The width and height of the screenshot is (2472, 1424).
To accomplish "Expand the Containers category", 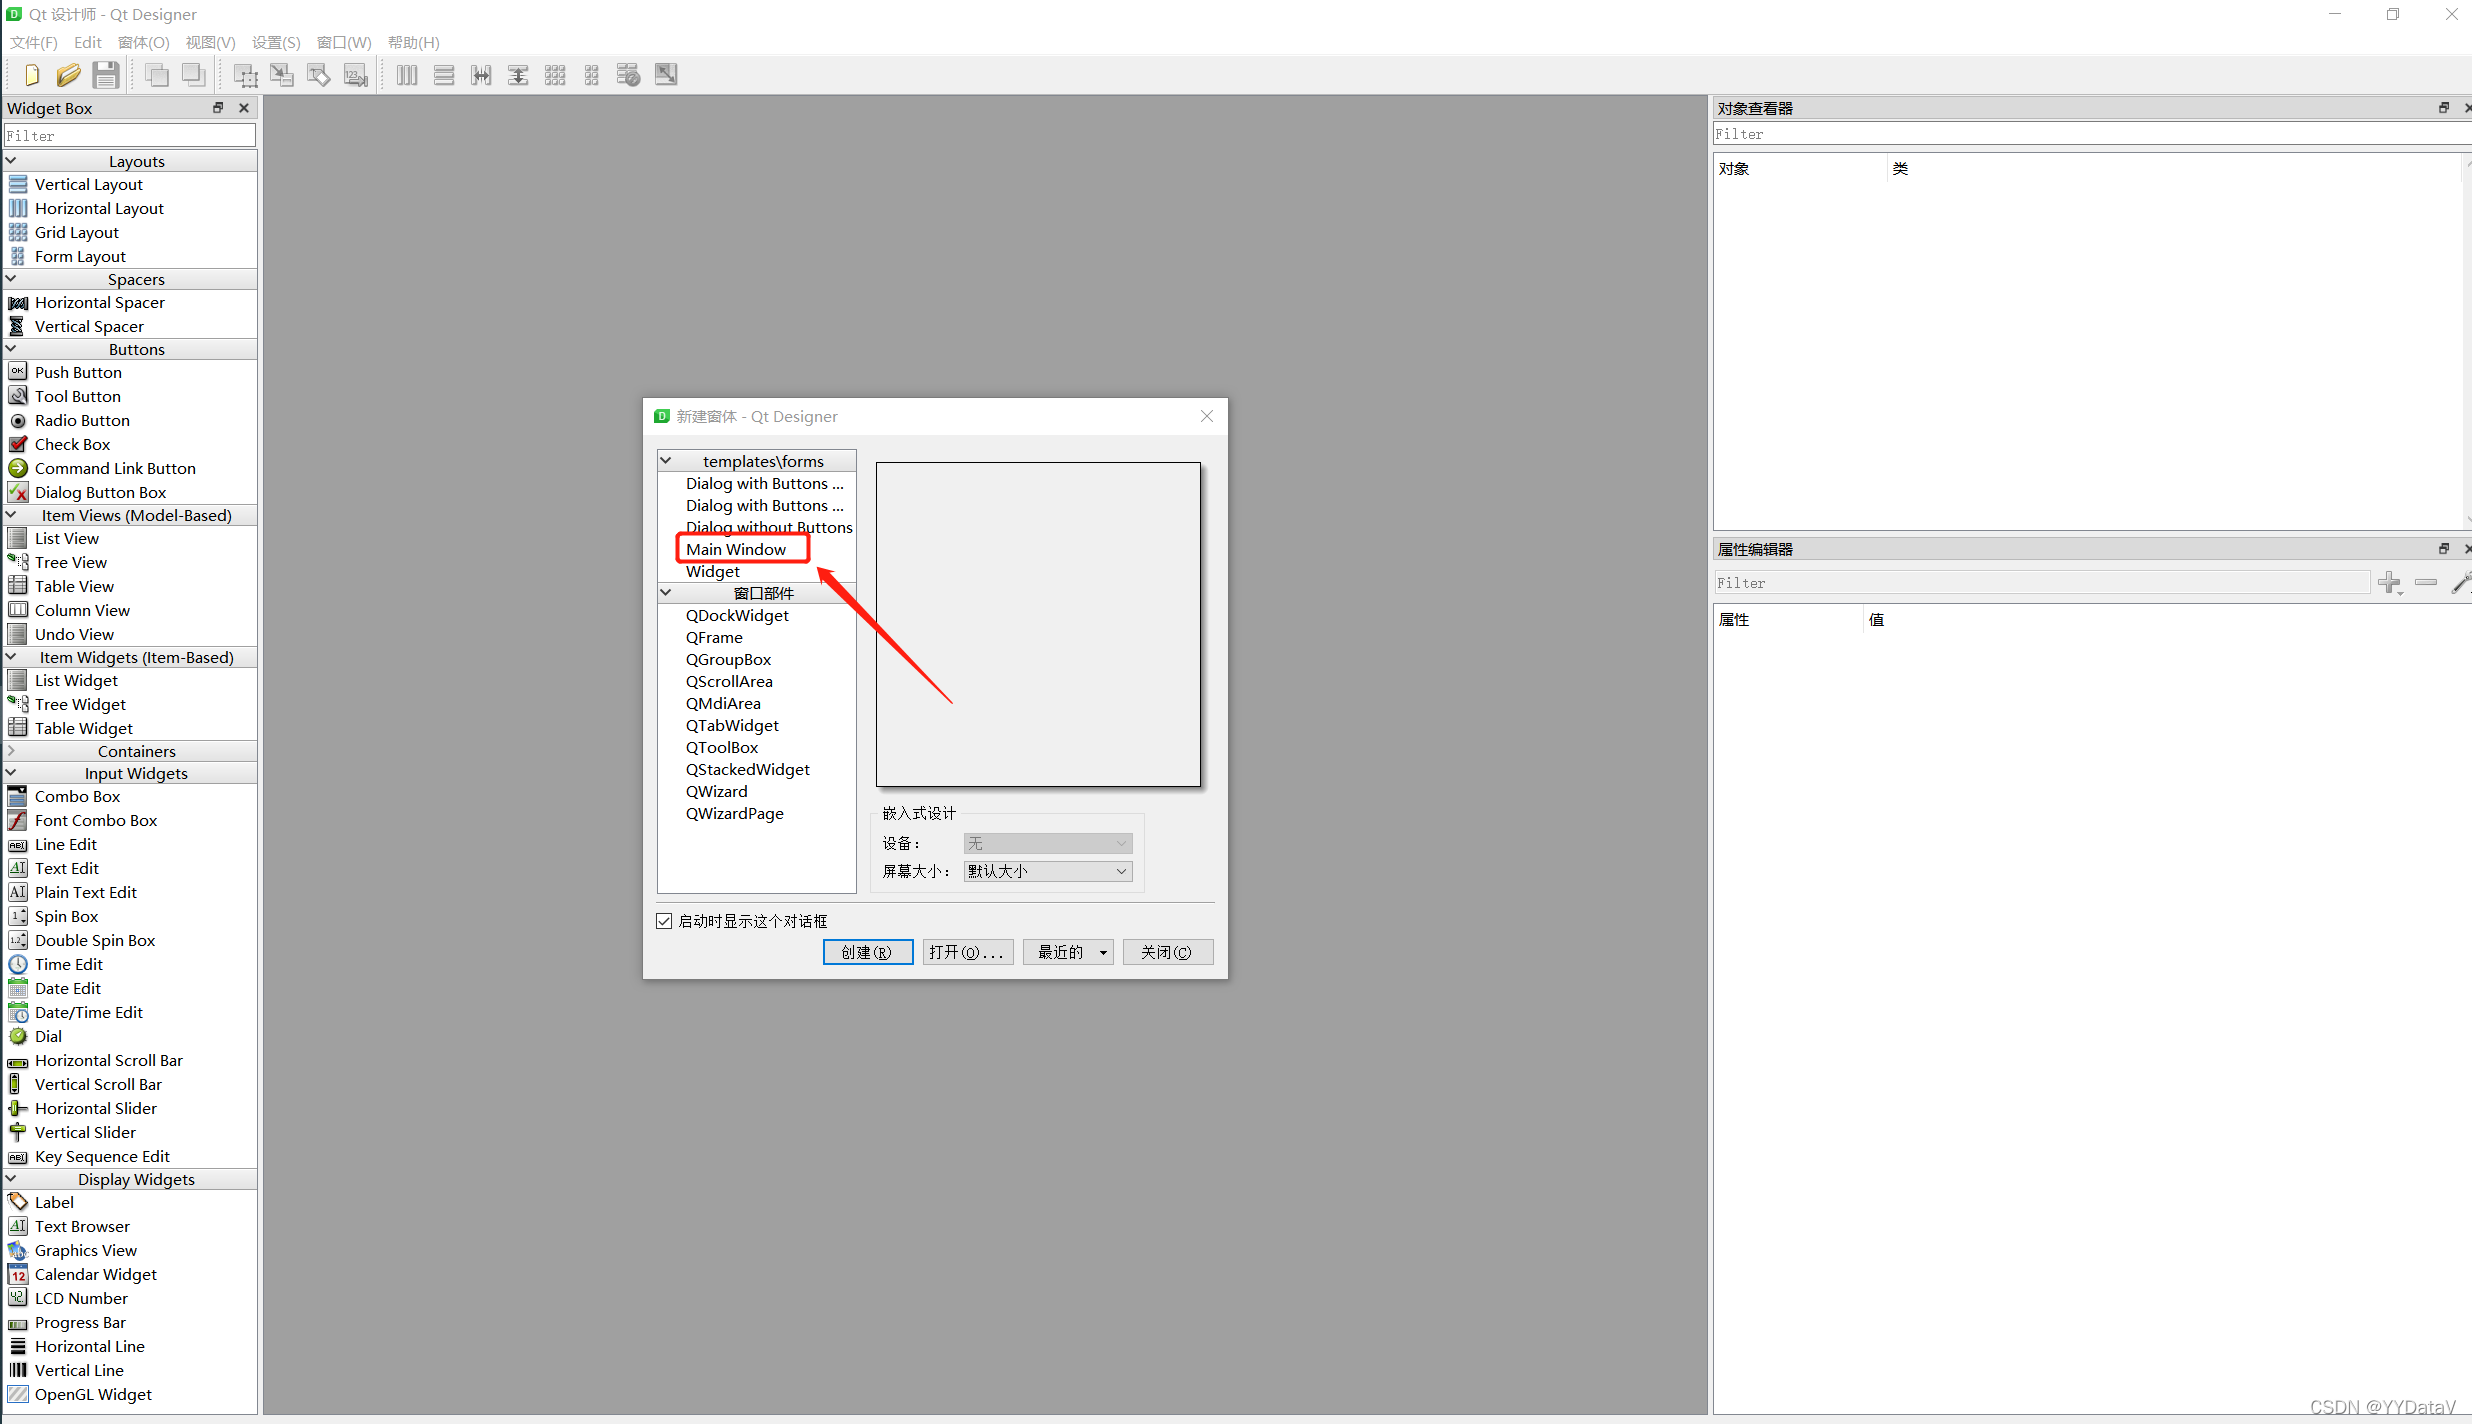I will [x=11, y=751].
